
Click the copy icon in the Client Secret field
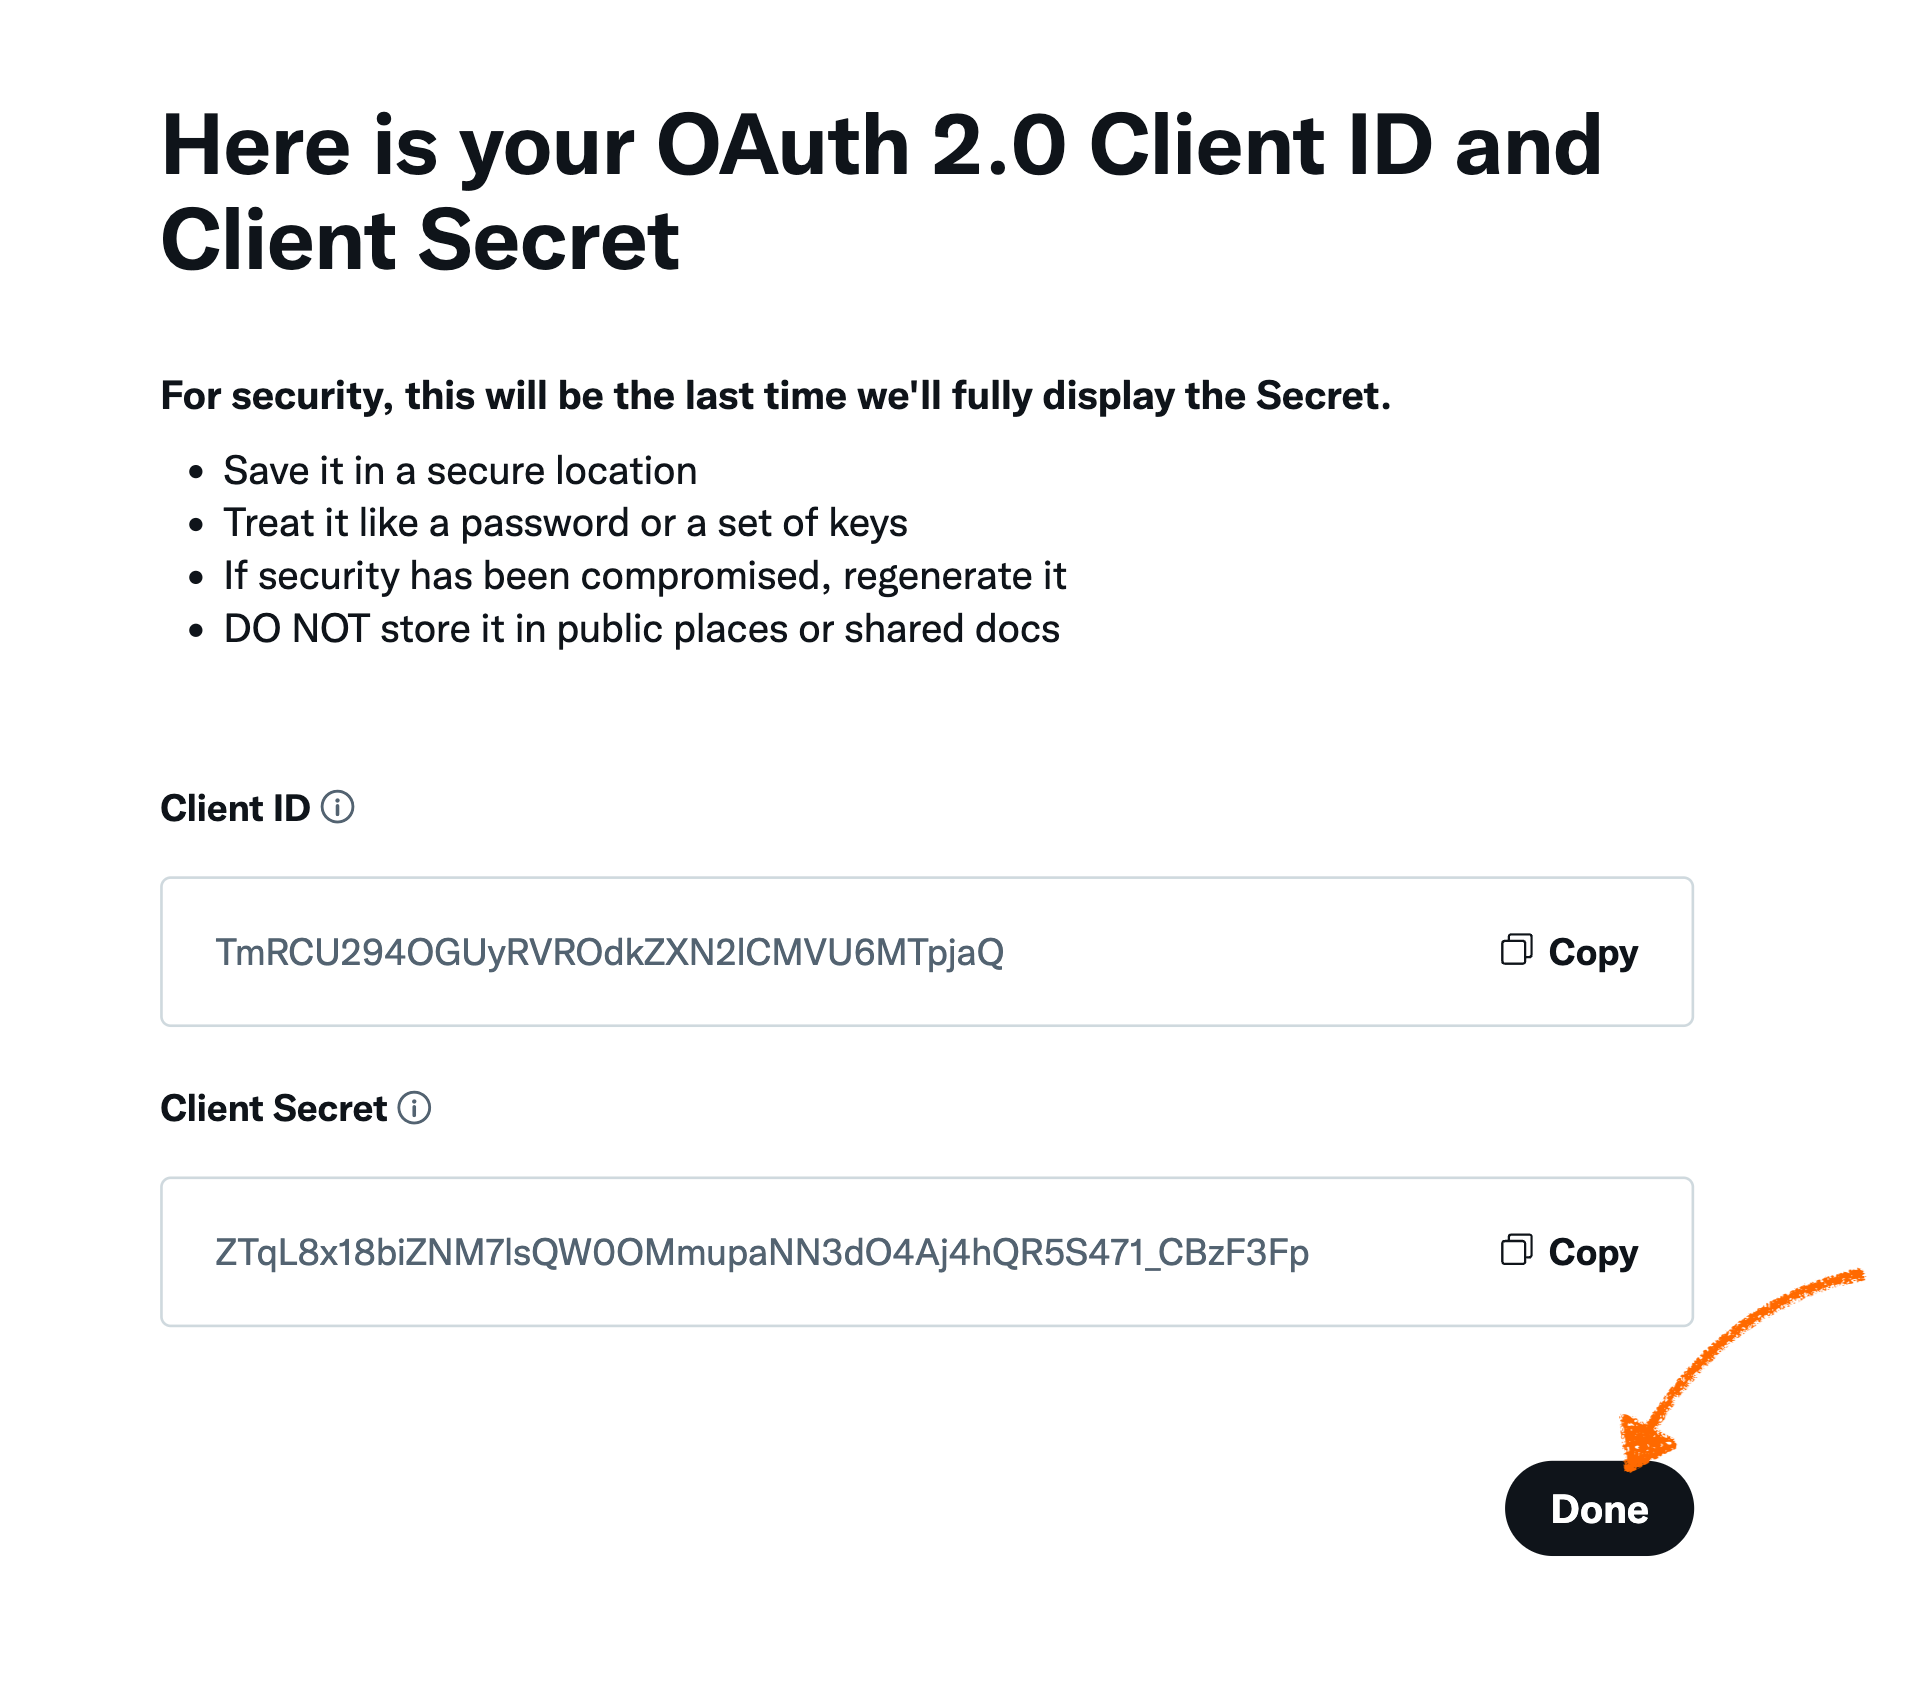coord(1516,1250)
